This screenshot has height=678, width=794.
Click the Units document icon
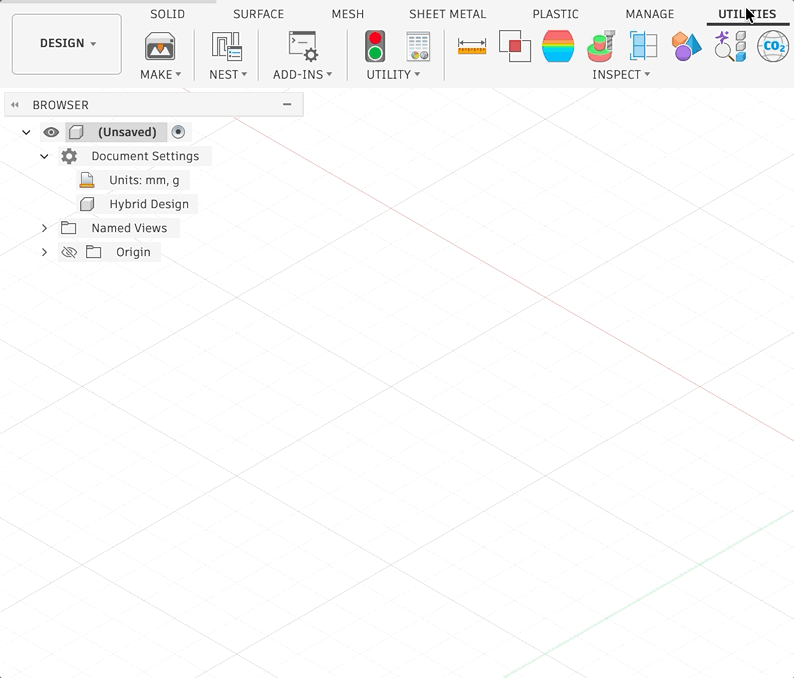87,180
